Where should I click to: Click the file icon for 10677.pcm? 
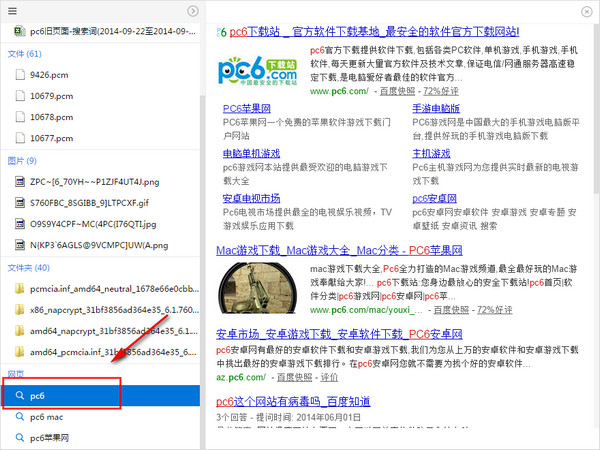pos(20,138)
